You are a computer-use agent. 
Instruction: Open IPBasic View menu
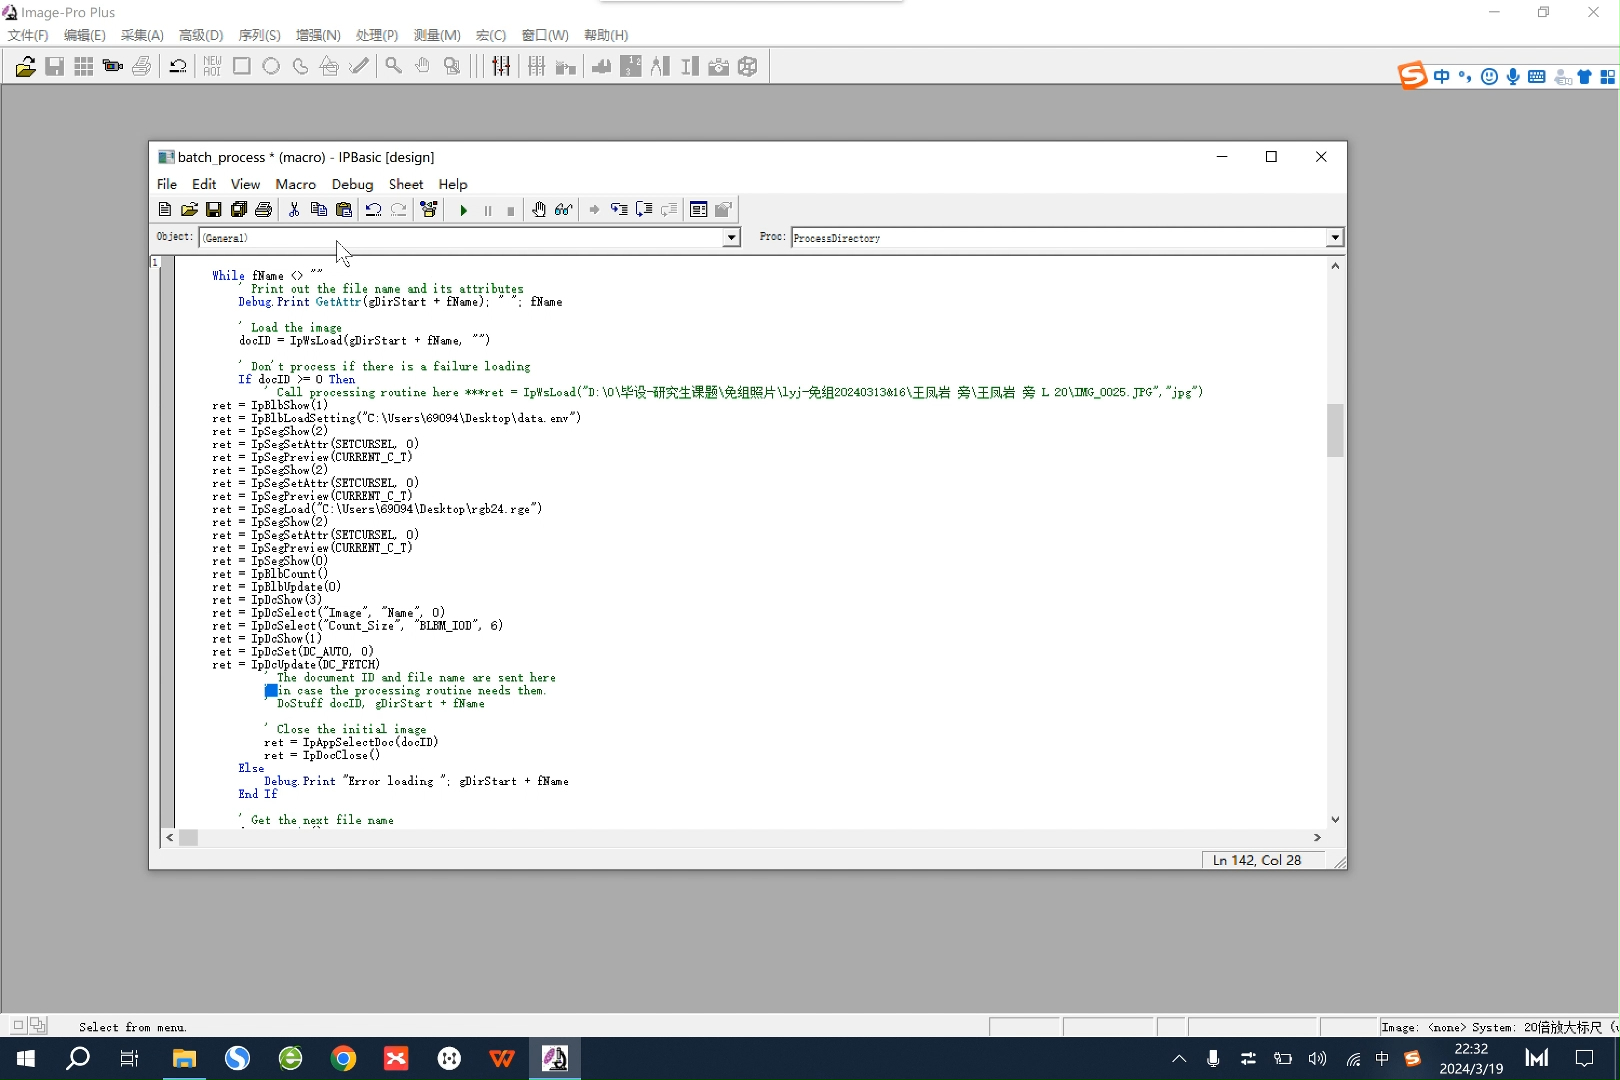tap(245, 184)
